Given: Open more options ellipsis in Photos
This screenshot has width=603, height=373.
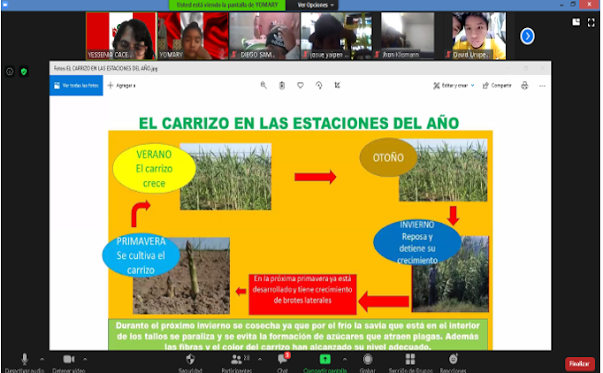Looking at the screenshot, I should (542, 86).
